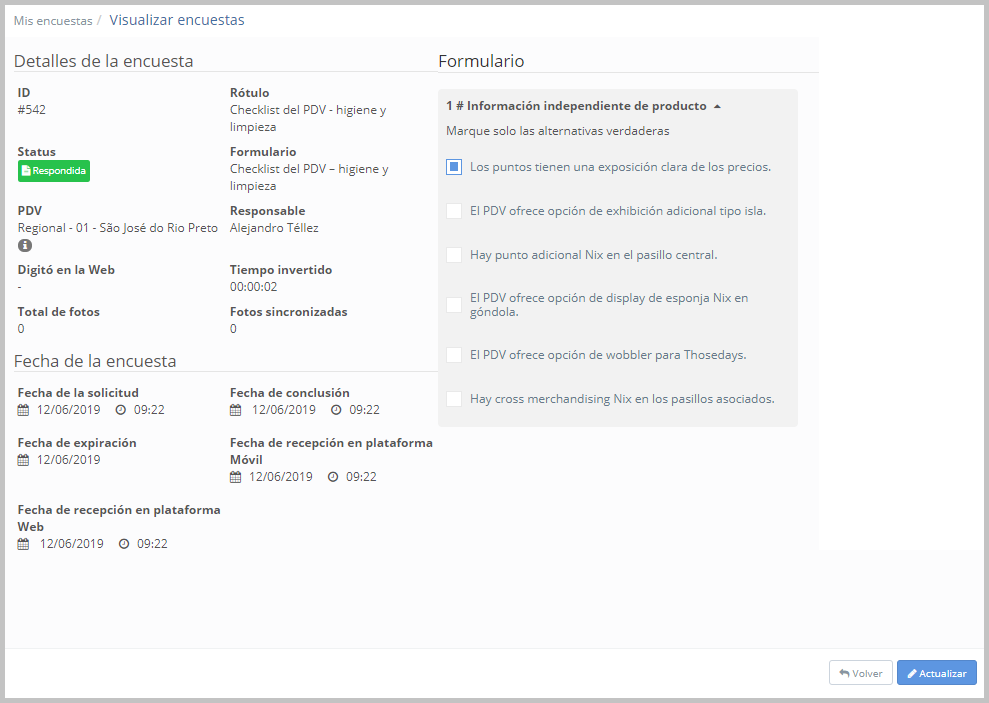Image resolution: width=989 pixels, height=703 pixels.
Task: Click section header '1 # Información independiente de producto'
Action: pos(576,106)
